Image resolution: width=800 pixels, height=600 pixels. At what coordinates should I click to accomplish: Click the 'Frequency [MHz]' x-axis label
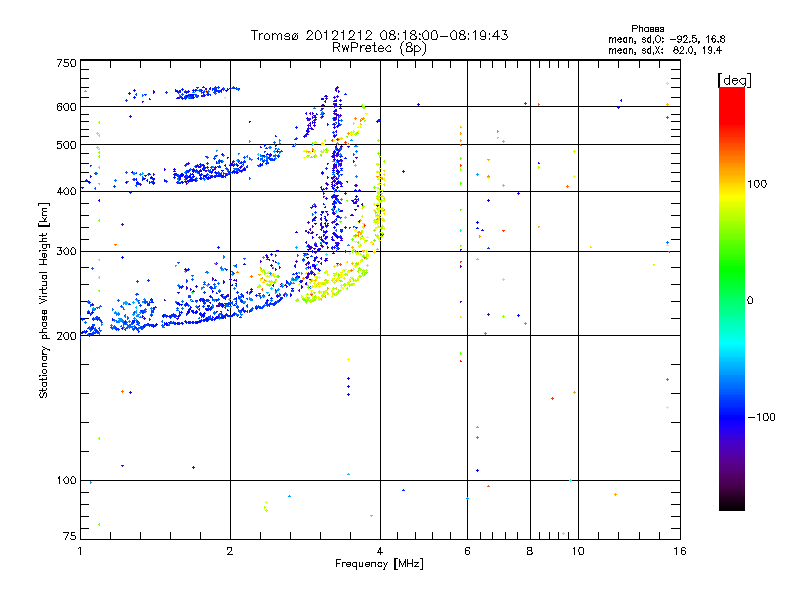(x=379, y=564)
